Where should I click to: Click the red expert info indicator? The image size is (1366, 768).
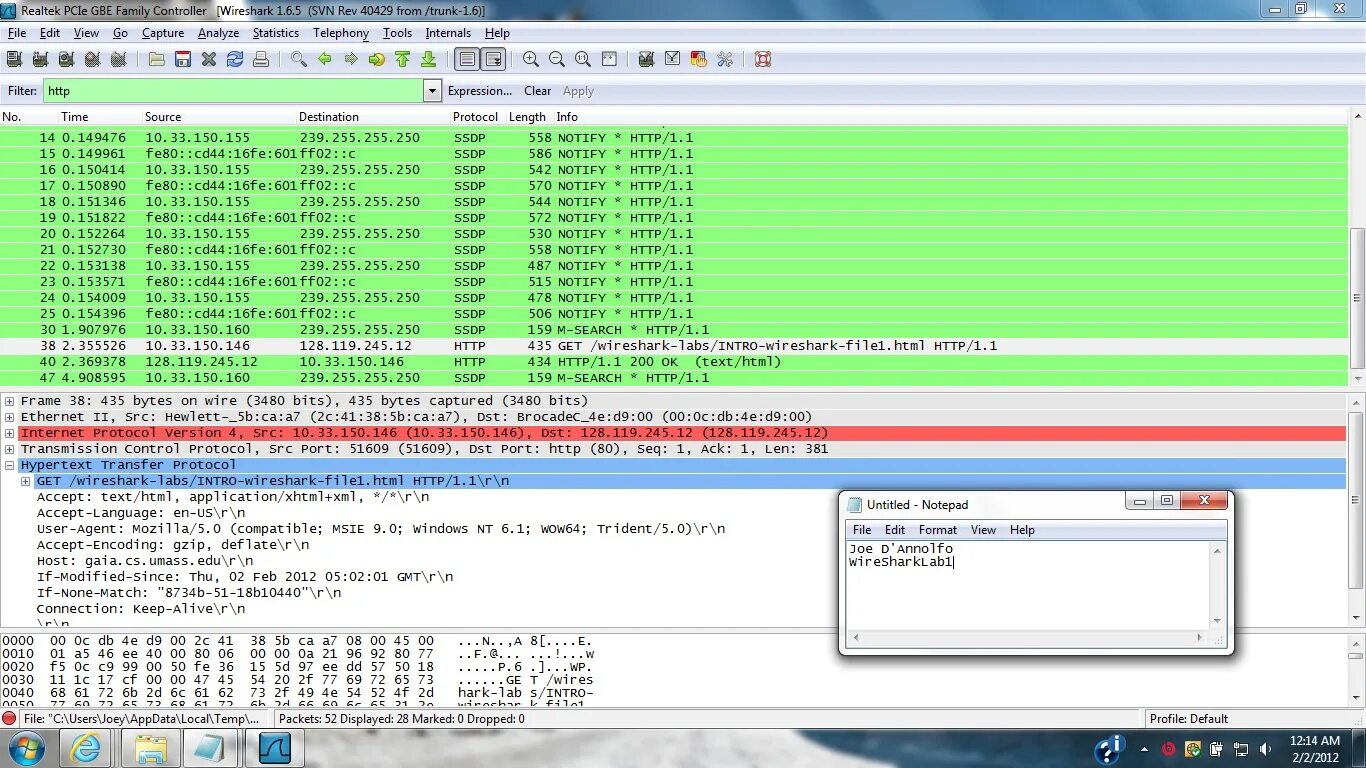pyautogui.click(x=10, y=718)
